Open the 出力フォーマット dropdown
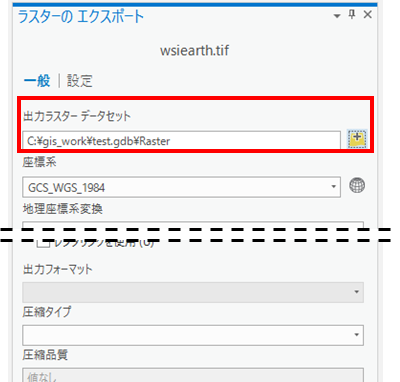The image size is (400, 382). (x=193, y=292)
